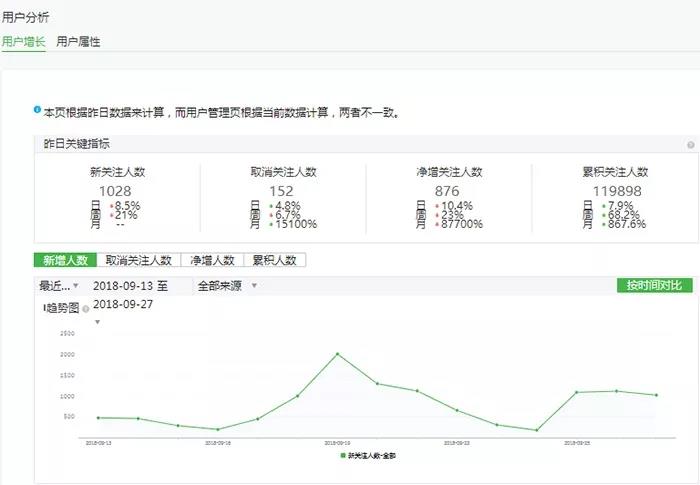Show the 净增人数 trend
The height and width of the screenshot is (485, 700).
click(211, 260)
